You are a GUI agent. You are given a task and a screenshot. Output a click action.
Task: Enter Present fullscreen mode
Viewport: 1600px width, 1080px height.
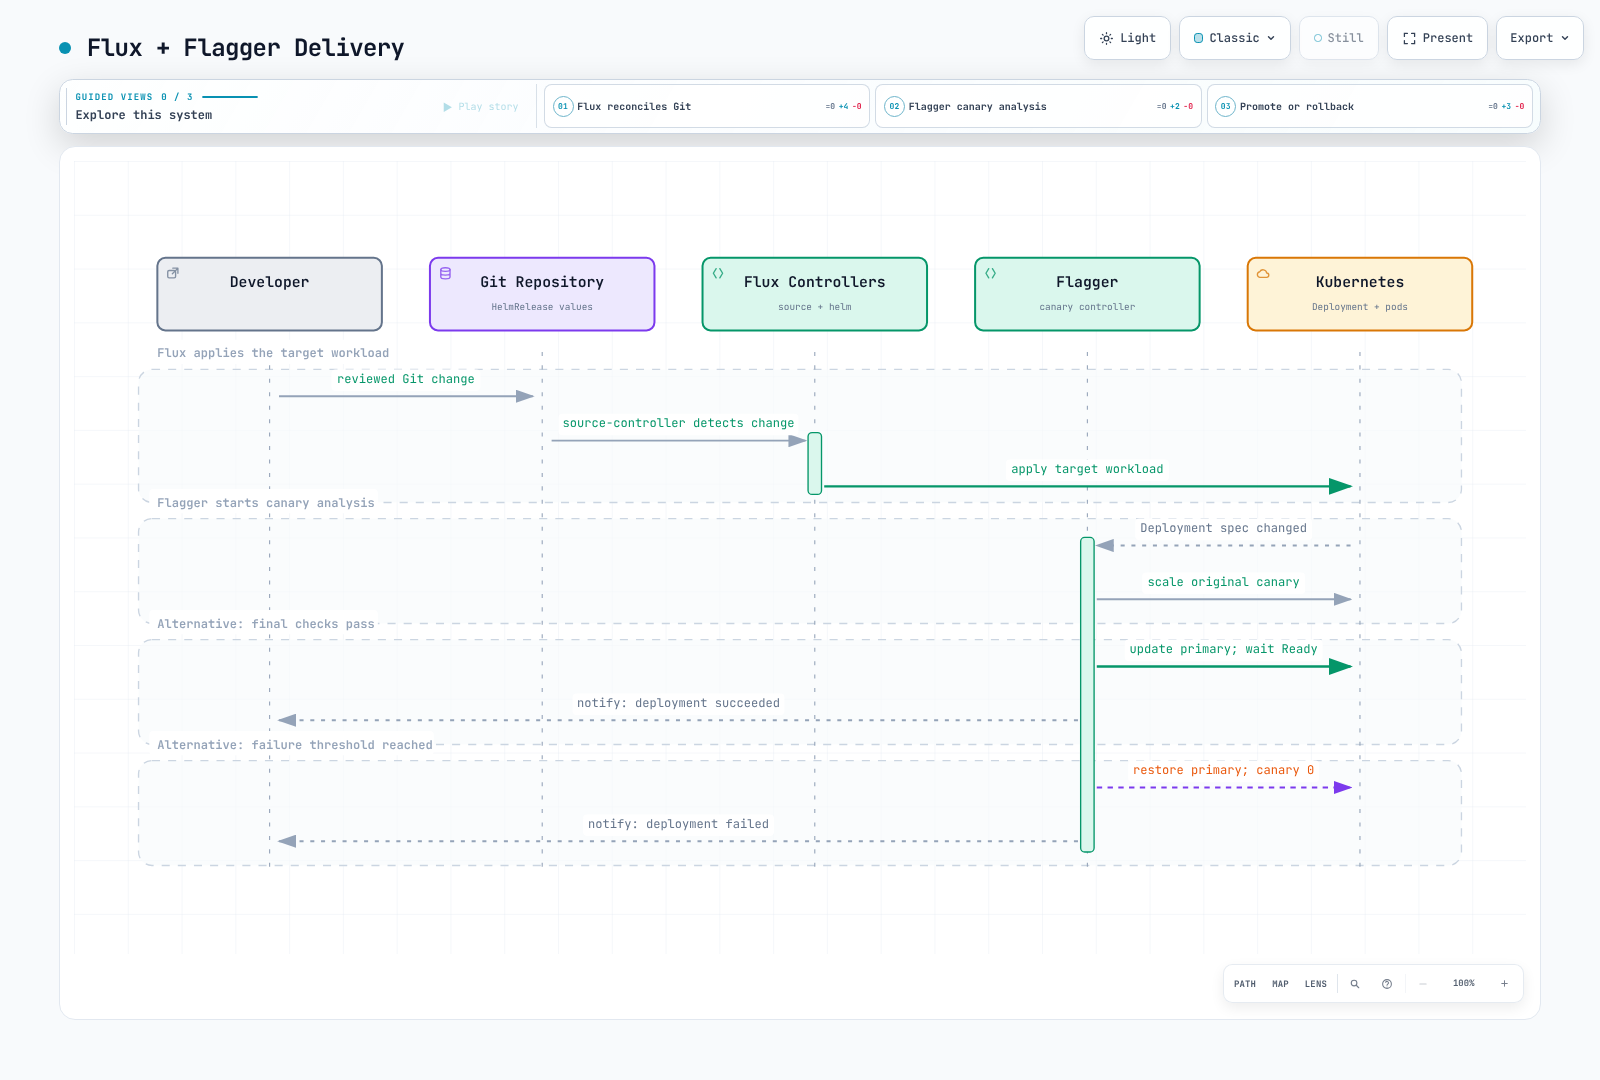(1437, 38)
